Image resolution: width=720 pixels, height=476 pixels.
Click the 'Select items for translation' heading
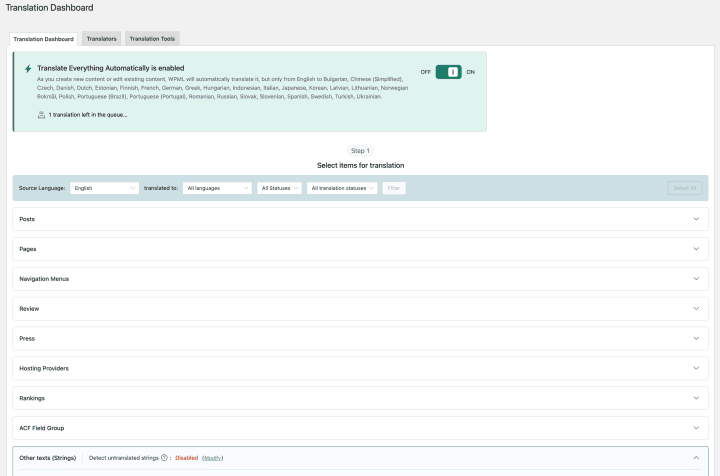[360, 165]
